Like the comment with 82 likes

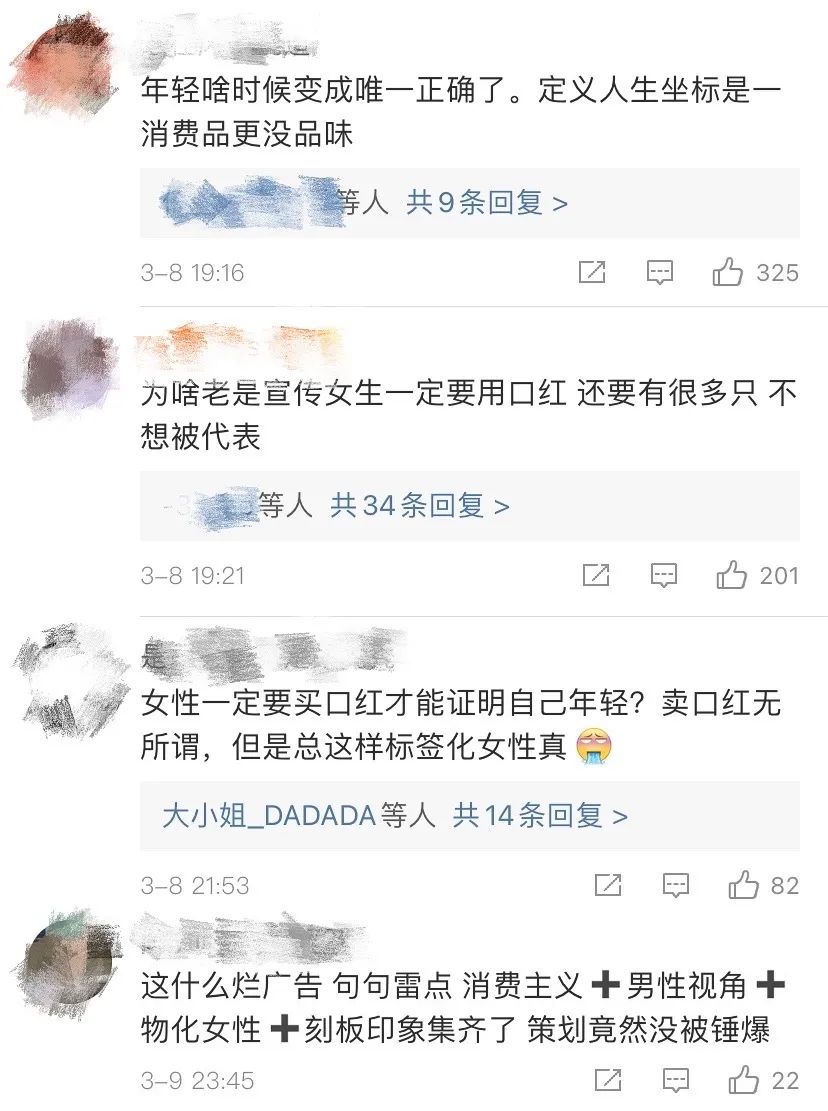pos(743,885)
